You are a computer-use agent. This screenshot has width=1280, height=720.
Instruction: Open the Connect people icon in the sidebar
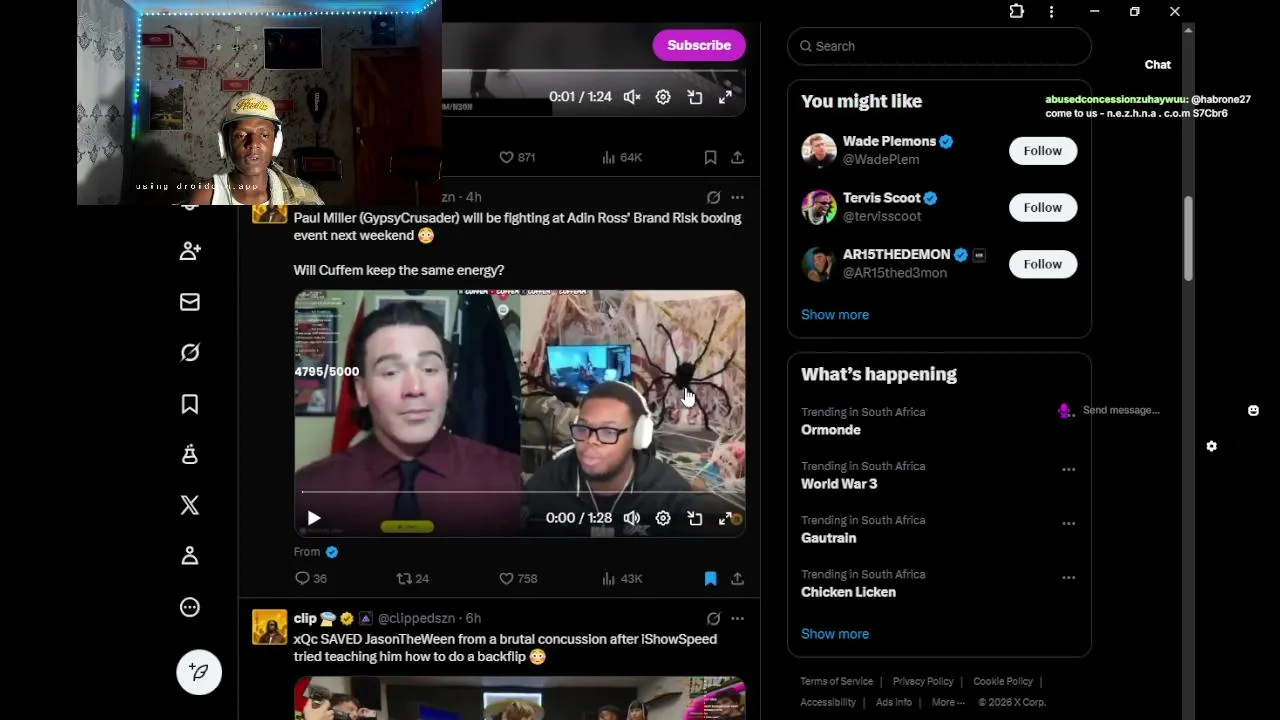[190, 251]
